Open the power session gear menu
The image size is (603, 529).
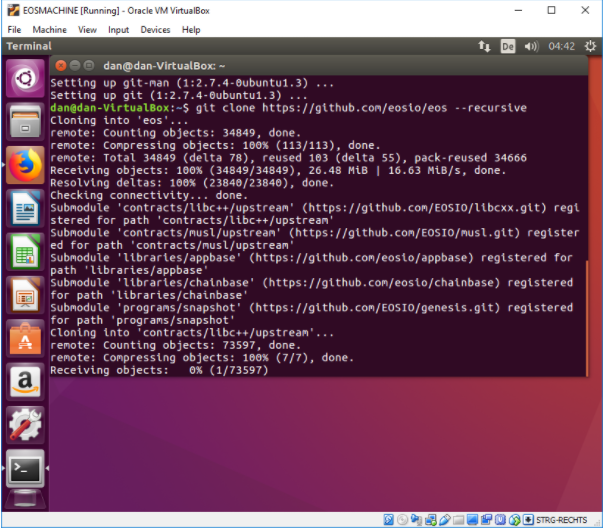tap(590, 47)
